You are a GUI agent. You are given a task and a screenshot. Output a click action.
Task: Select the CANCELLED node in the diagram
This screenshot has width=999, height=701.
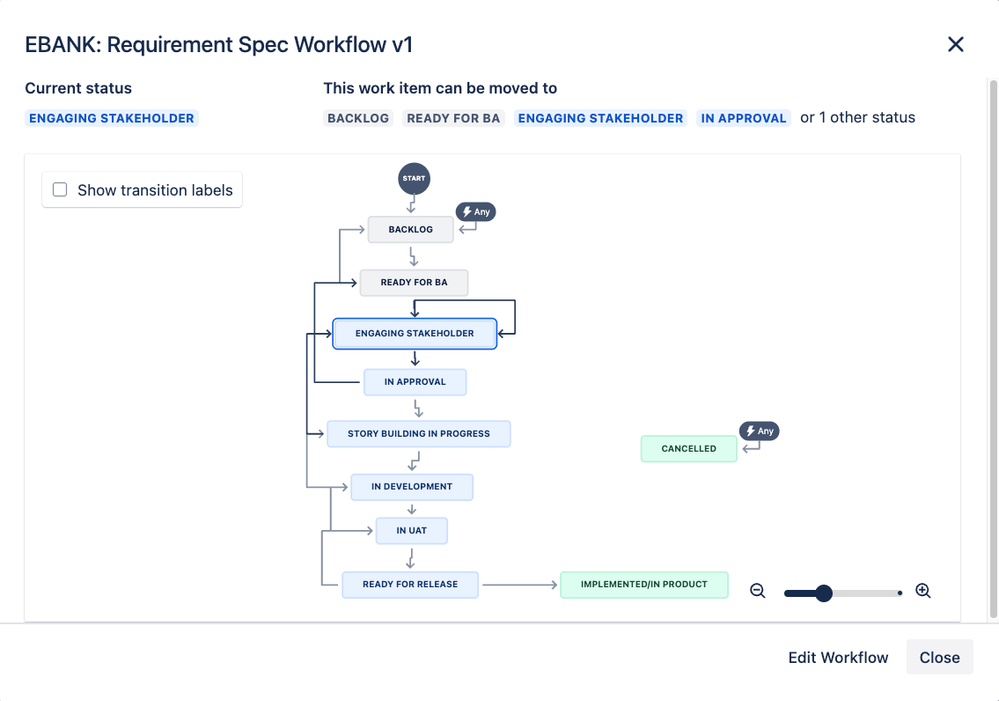688,448
